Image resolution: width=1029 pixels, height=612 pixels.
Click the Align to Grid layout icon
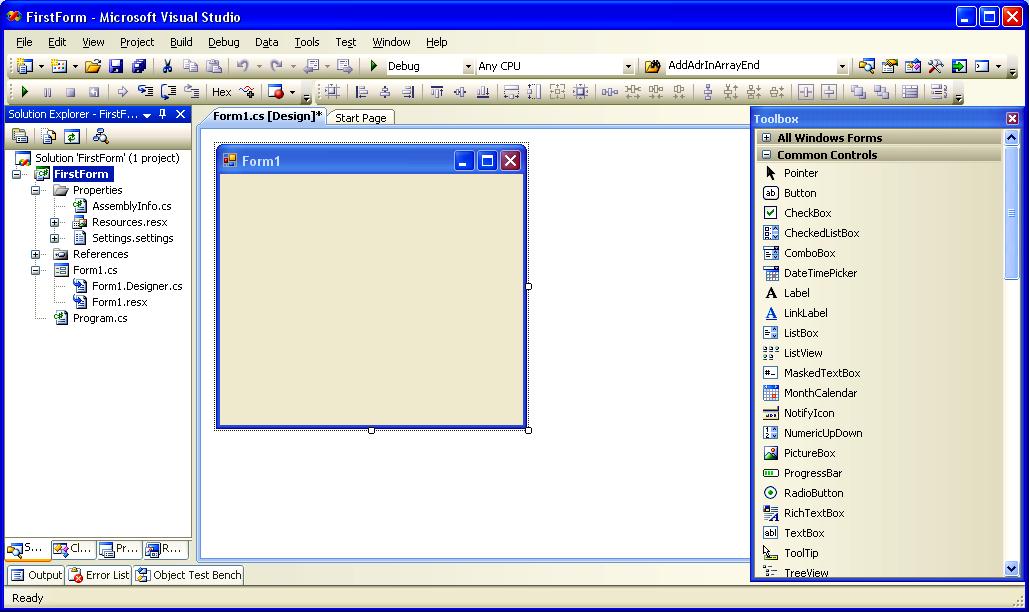click(333, 92)
